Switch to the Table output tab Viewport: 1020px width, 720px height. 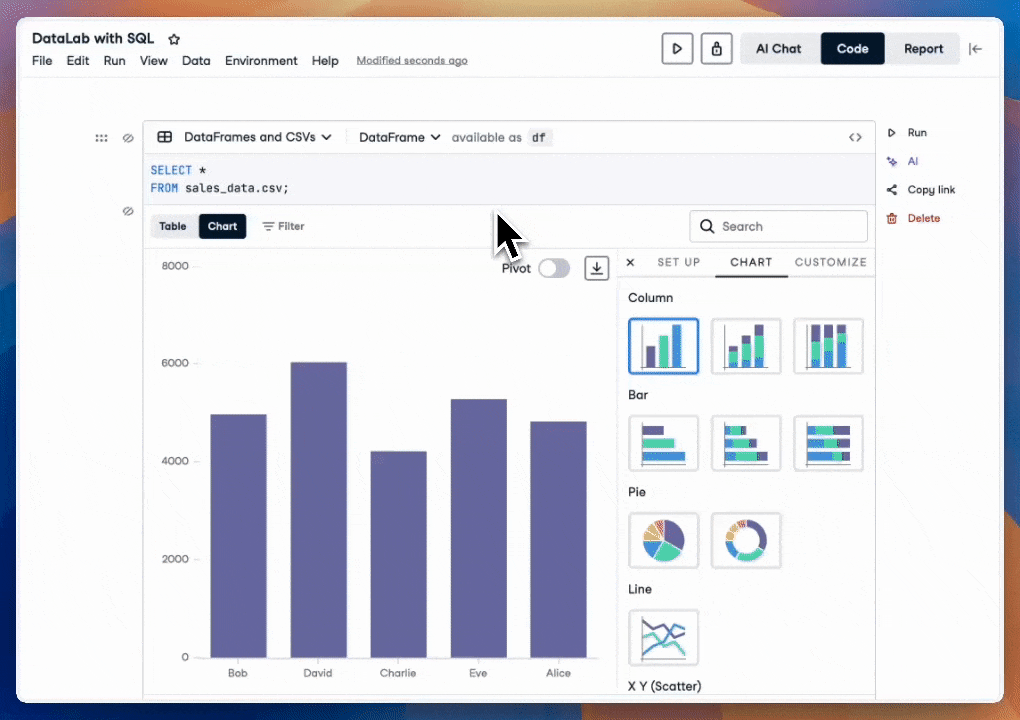pyautogui.click(x=173, y=226)
